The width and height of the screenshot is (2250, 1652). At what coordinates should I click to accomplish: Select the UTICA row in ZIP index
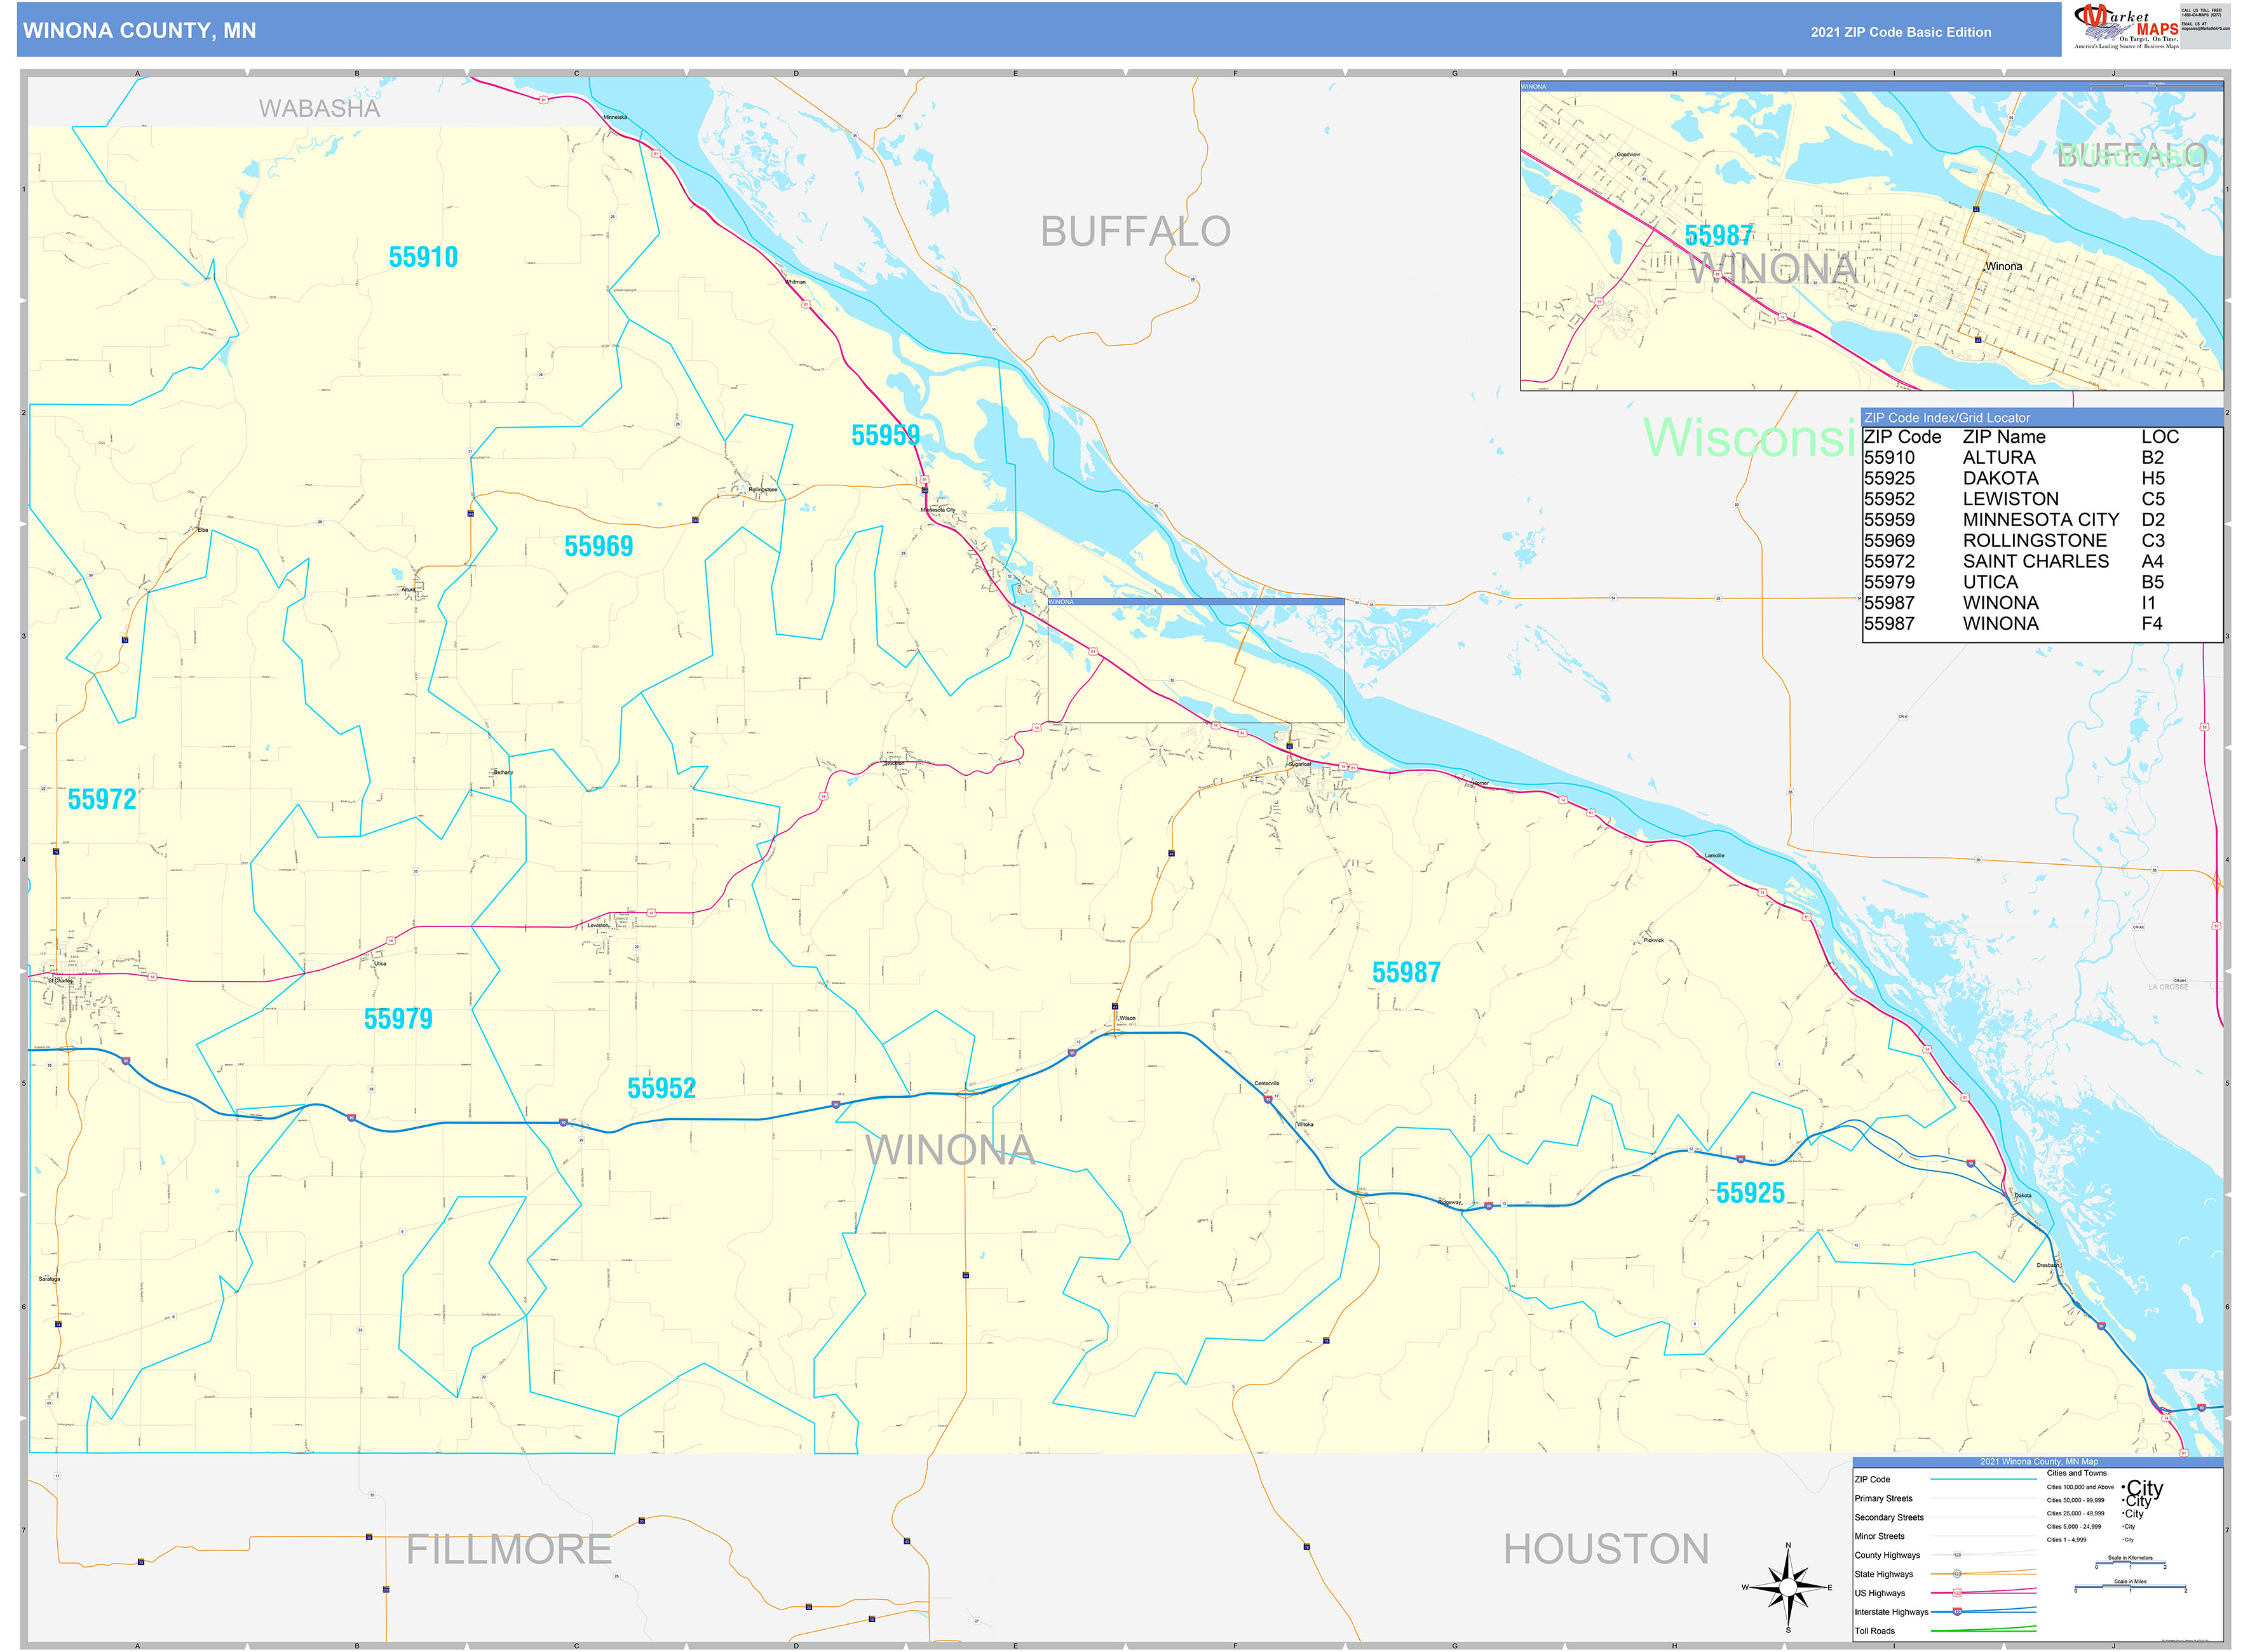(2042, 582)
